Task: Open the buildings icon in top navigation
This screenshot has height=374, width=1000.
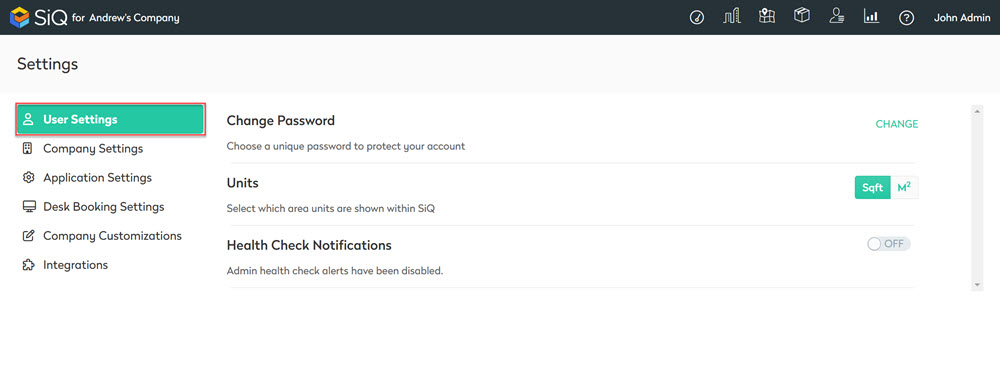Action: coord(732,17)
